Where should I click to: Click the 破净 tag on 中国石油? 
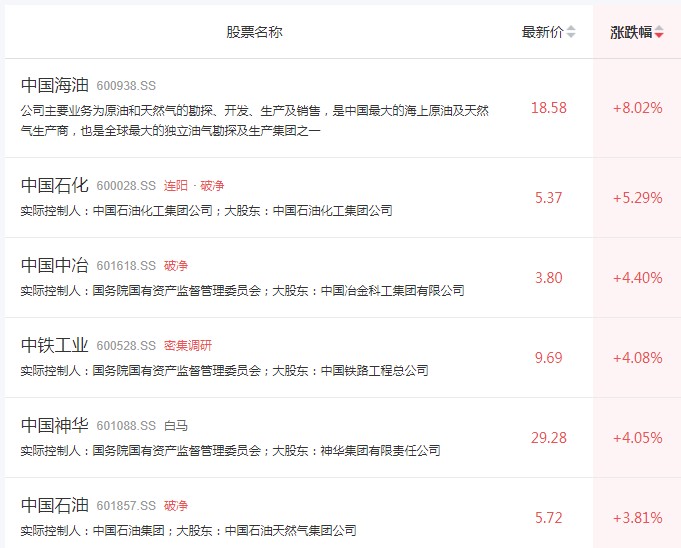(x=175, y=505)
